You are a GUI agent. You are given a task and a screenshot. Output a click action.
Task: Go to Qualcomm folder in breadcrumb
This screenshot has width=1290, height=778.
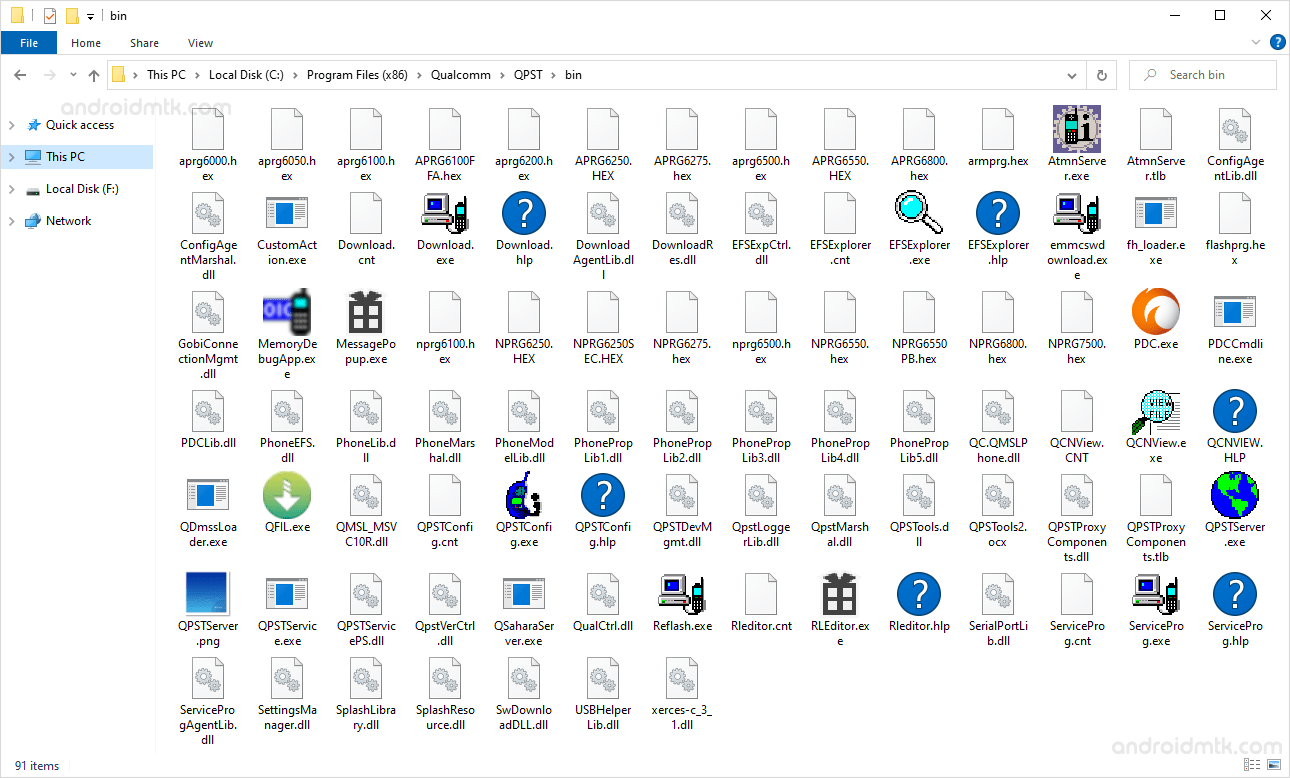click(x=461, y=75)
